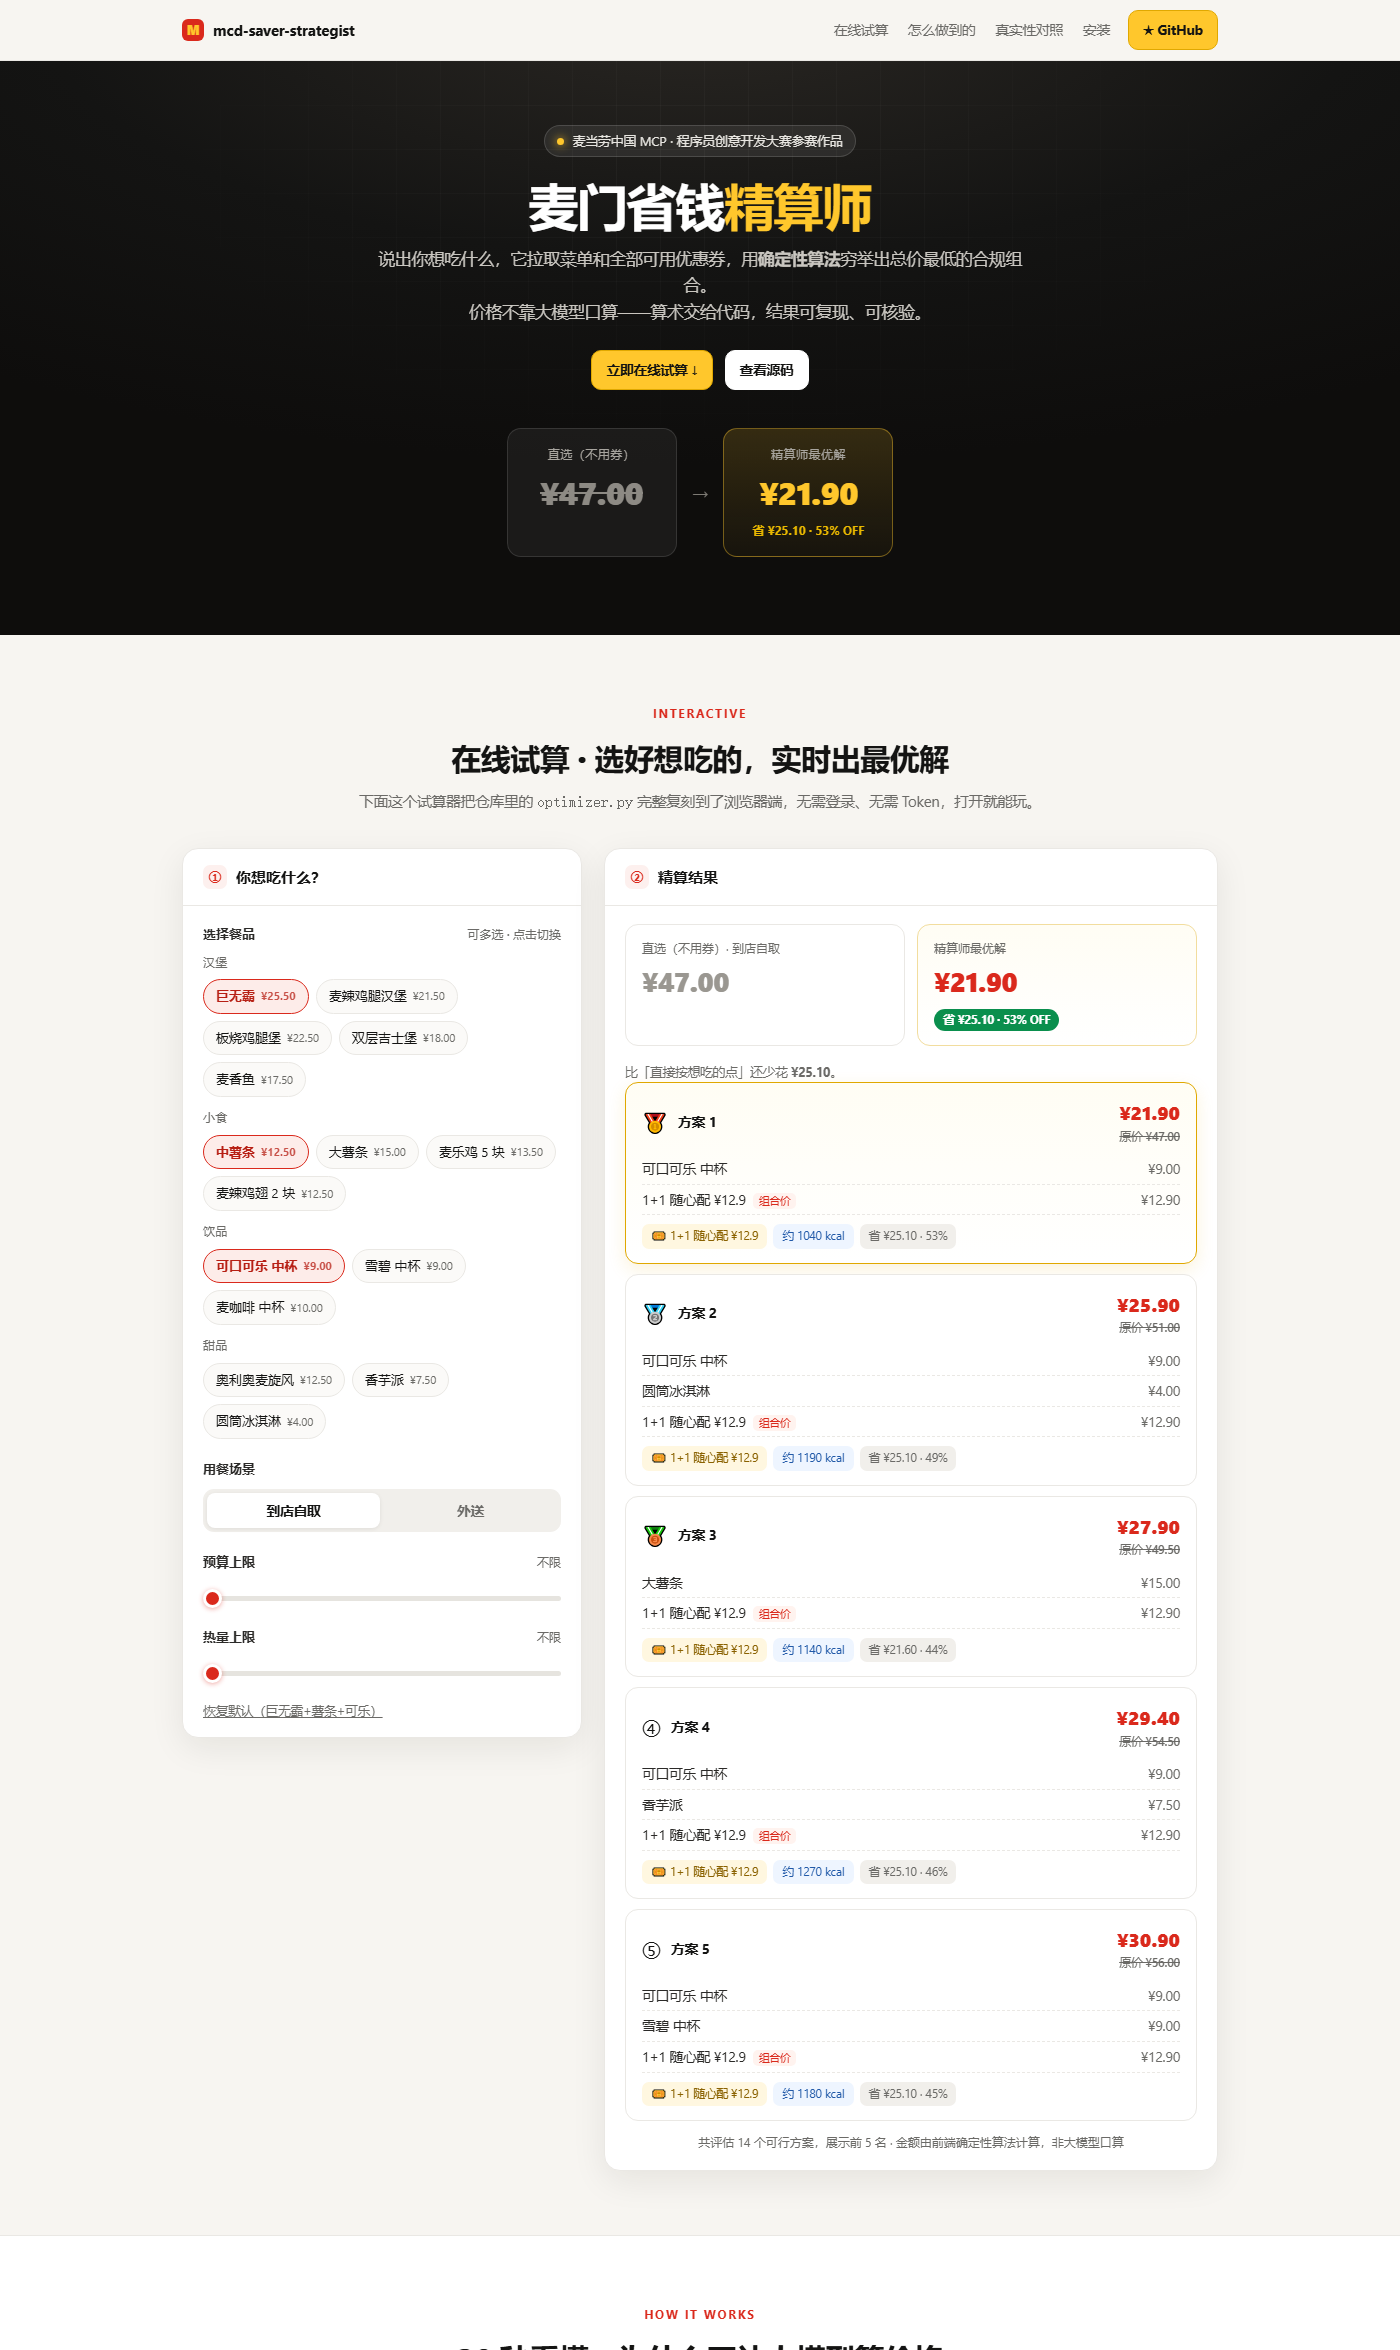1400x2350 pixels.
Task: Click the 约 1040 kcal tag in 方案 1
Action: coord(813,1236)
